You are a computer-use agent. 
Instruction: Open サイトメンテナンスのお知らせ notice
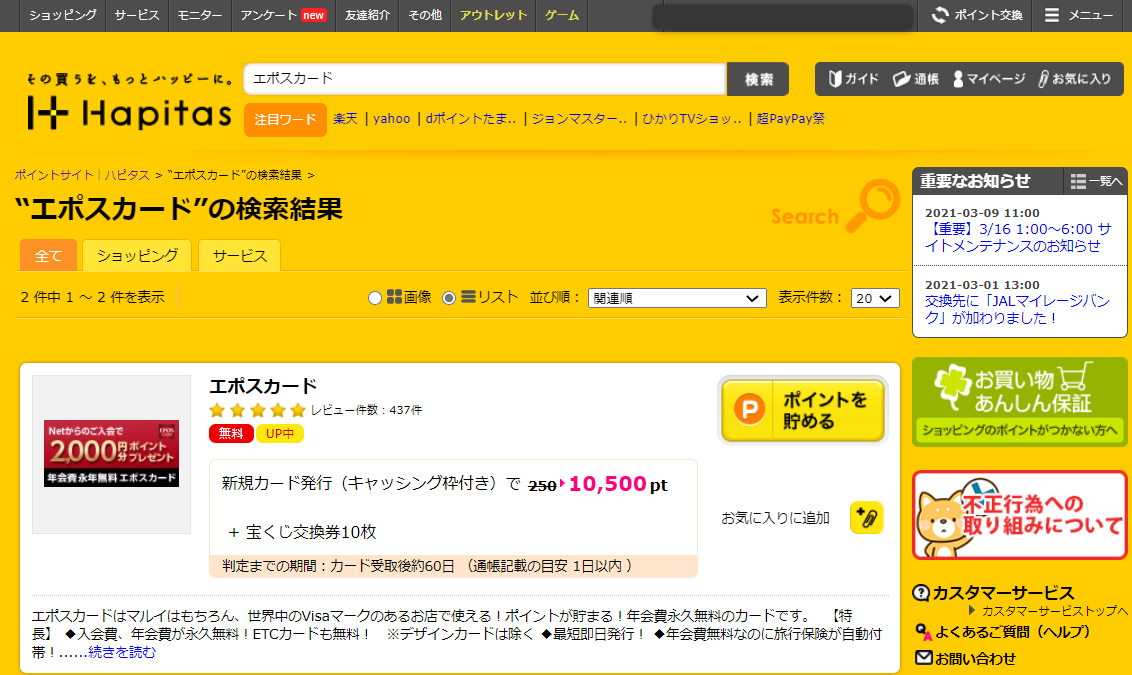[x=1018, y=238]
